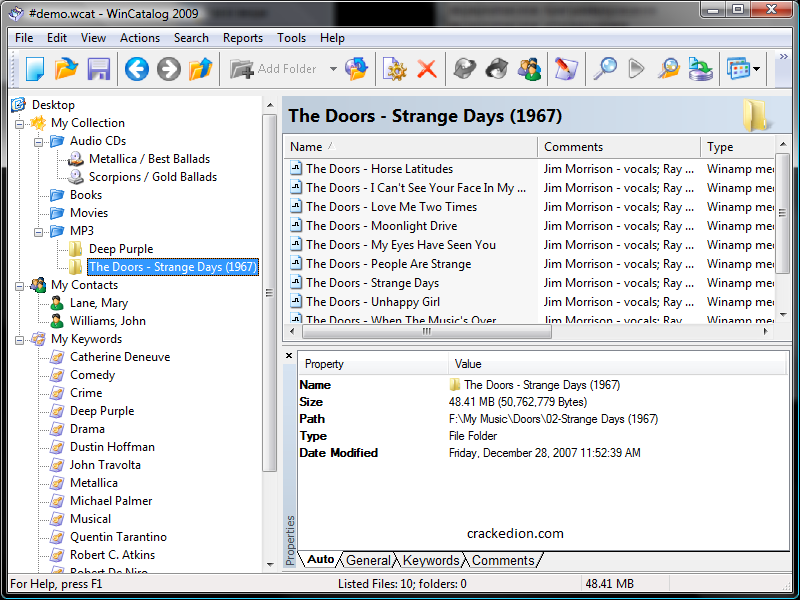The image size is (800, 600).
Task: Click the path value "F:\My Music\Doors\02-Strange Days (1967)"
Action: point(554,419)
